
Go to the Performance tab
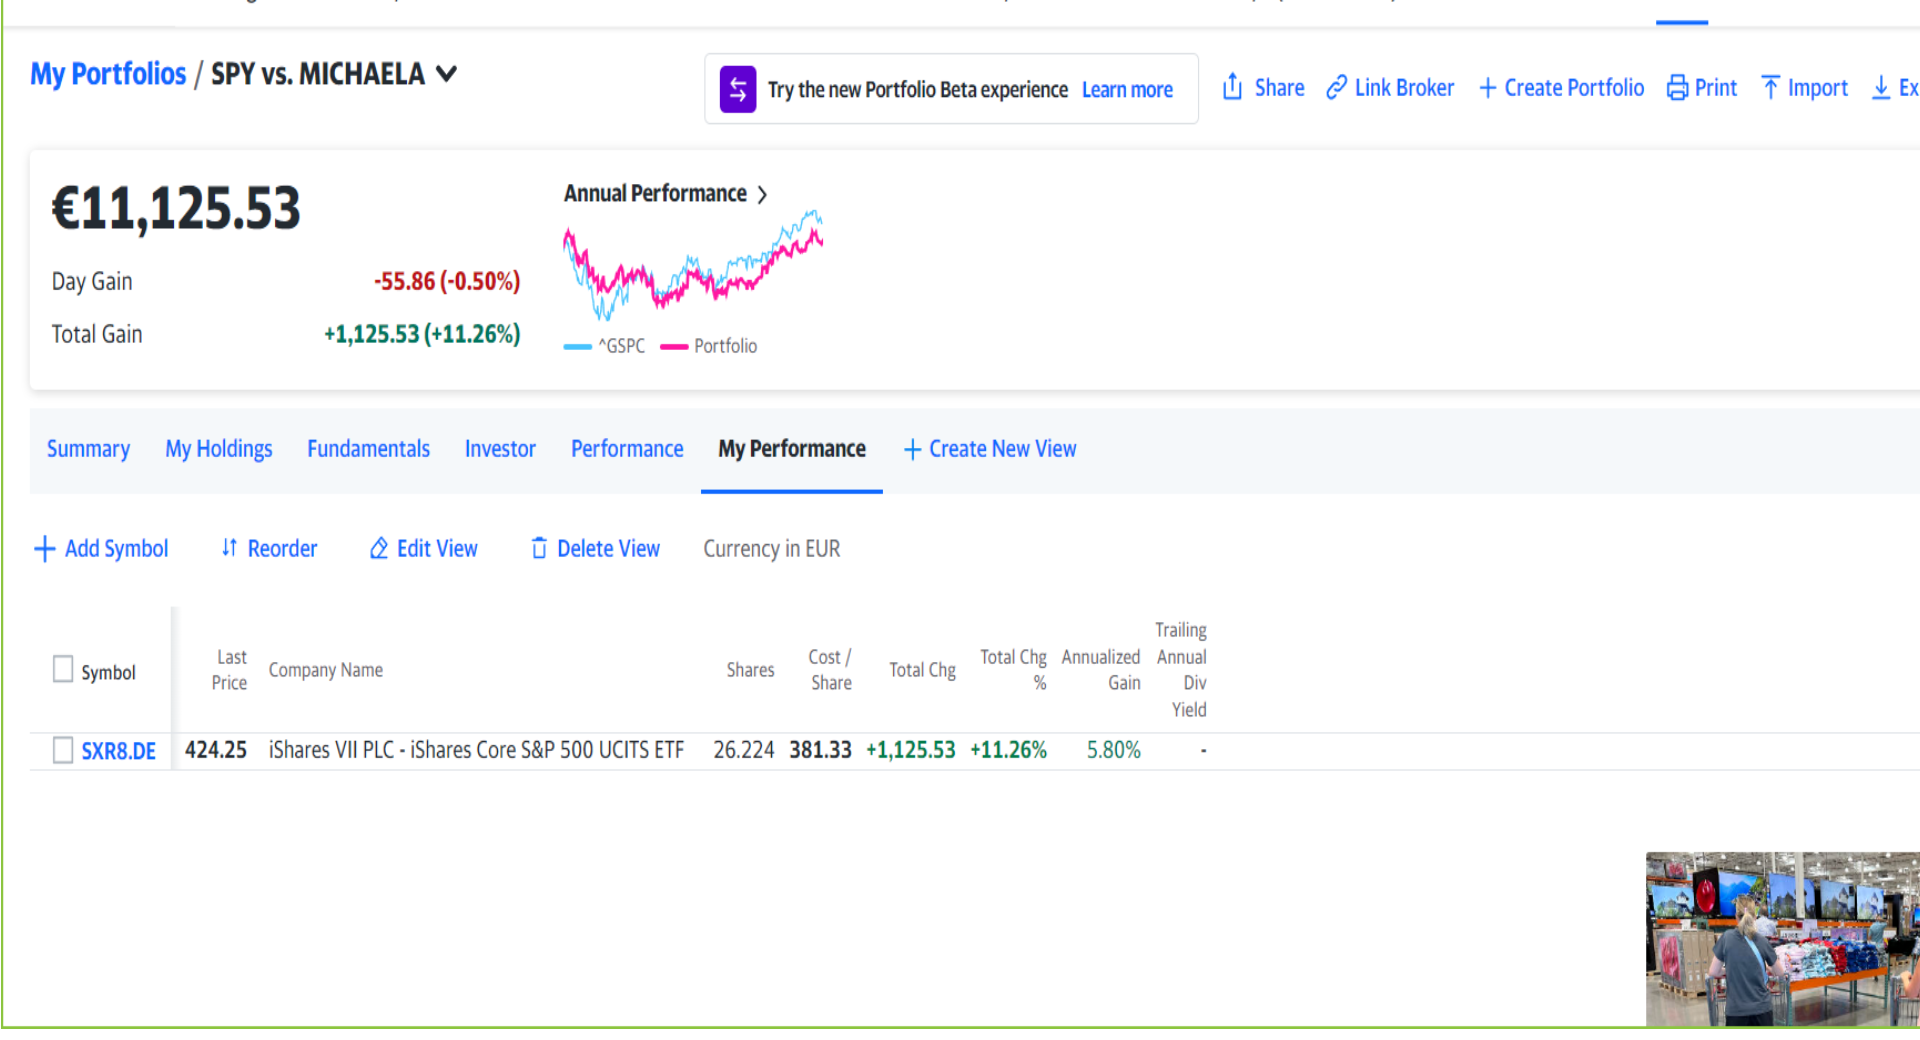pyautogui.click(x=627, y=449)
